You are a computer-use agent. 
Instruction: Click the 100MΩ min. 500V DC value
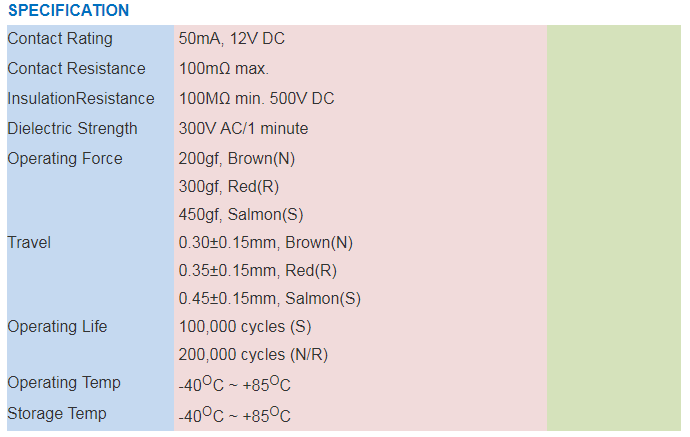point(256,99)
